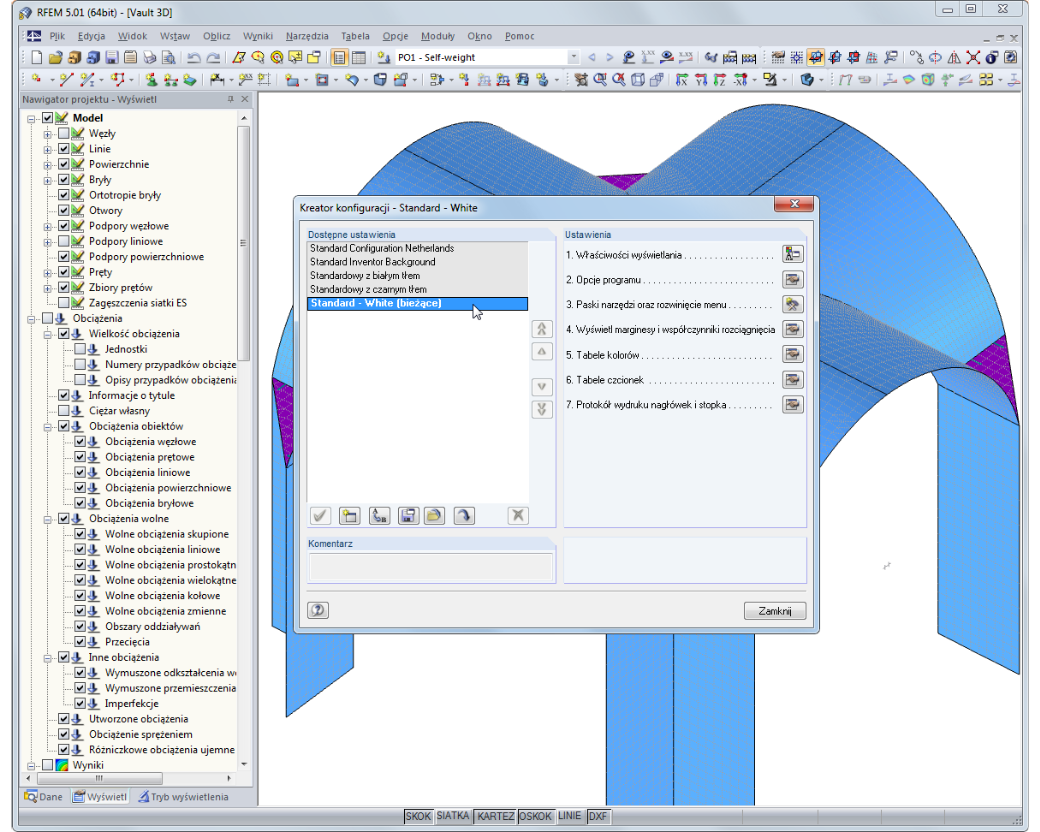Expand the Powierzchnie tree node

pos(48,165)
